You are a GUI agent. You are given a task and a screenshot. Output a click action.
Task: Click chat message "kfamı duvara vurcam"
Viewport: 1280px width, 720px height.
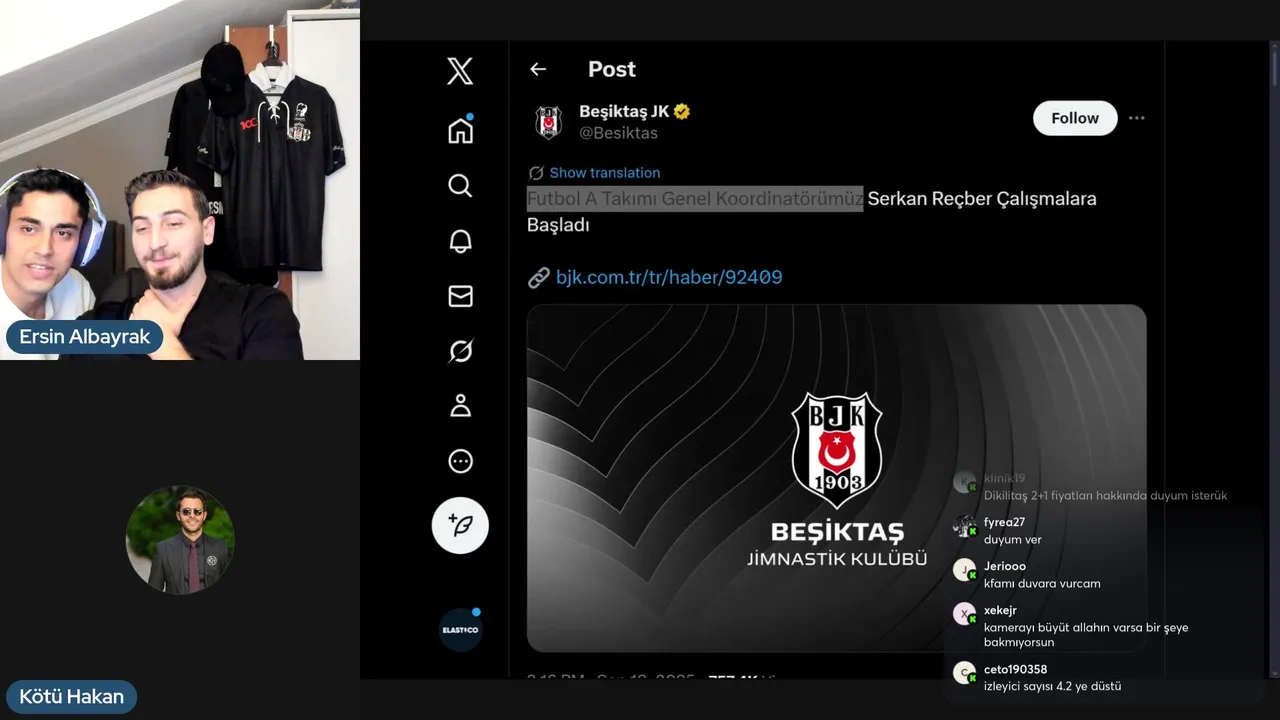tap(1042, 584)
